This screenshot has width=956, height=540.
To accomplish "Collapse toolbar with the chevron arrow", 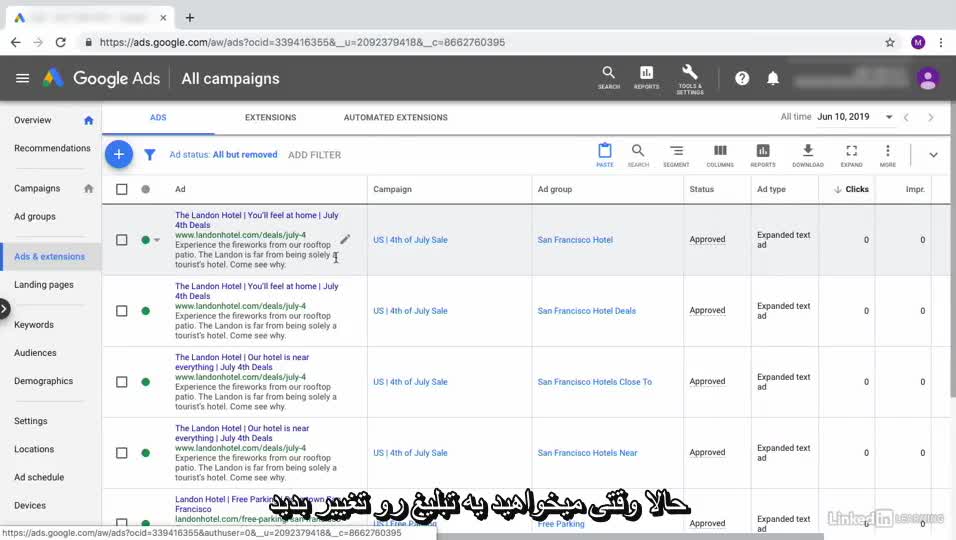I will click(x=933, y=155).
